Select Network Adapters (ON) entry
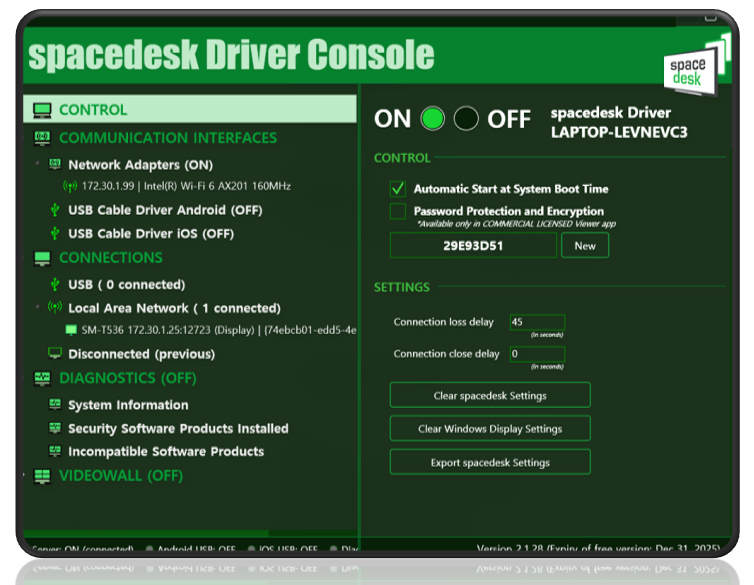The image size is (754, 585). click(x=140, y=165)
